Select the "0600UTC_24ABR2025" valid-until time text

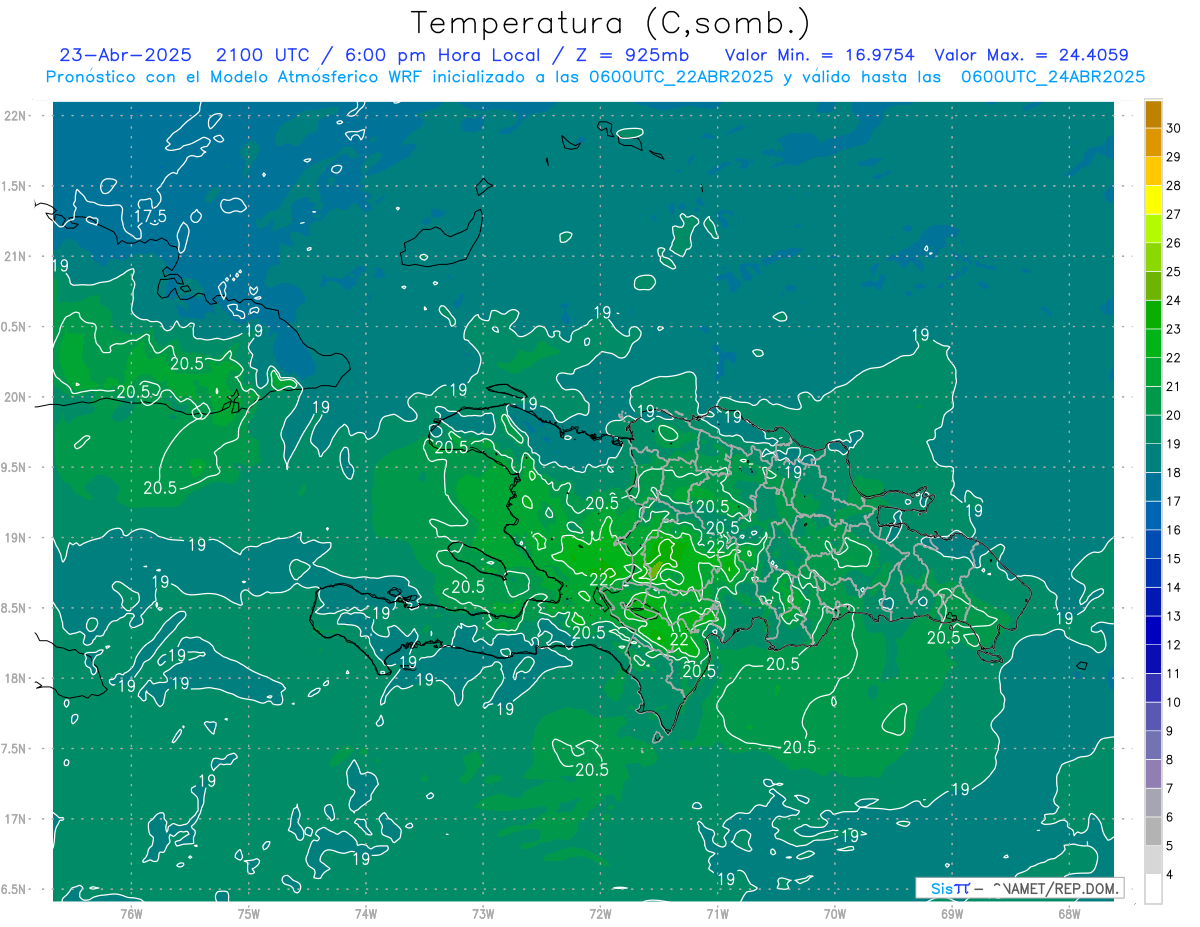click(1051, 77)
